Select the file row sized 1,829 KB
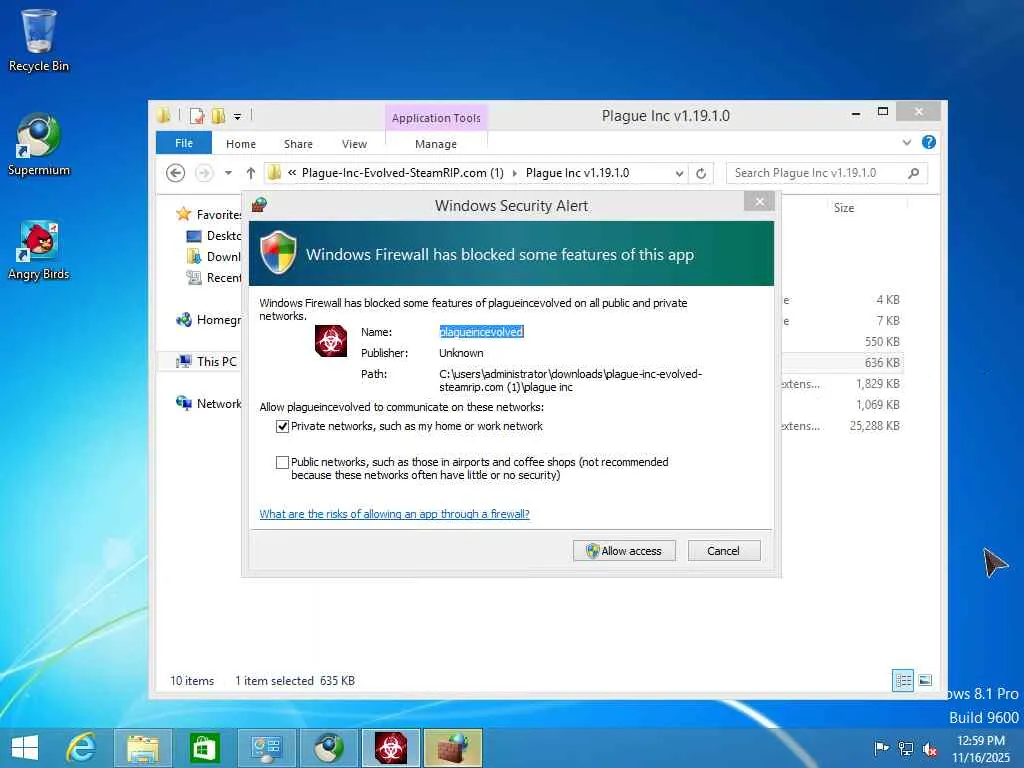 tap(842, 384)
